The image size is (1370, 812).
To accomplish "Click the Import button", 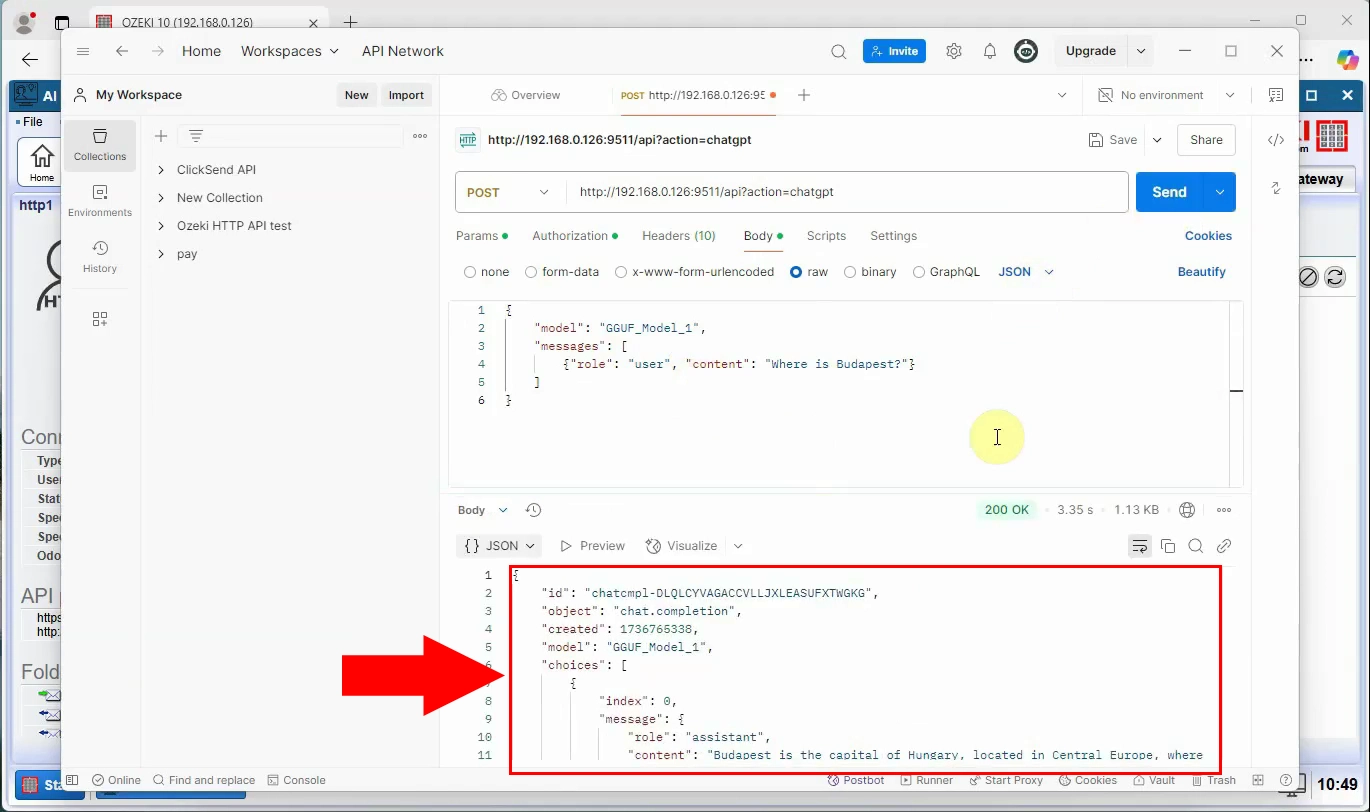I will tap(406, 95).
